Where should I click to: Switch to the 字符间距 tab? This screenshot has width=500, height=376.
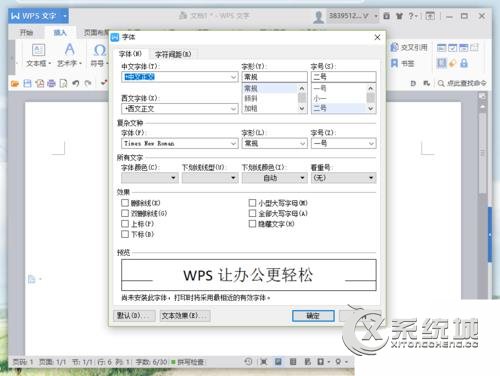[x=173, y=54]
